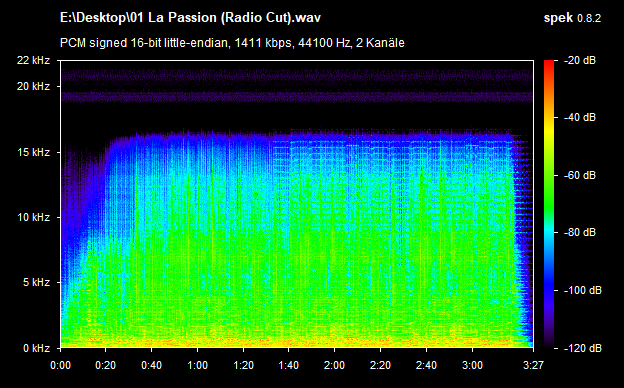
Task: Click the 3:00 time axis marker
Action: click(472, 365)
